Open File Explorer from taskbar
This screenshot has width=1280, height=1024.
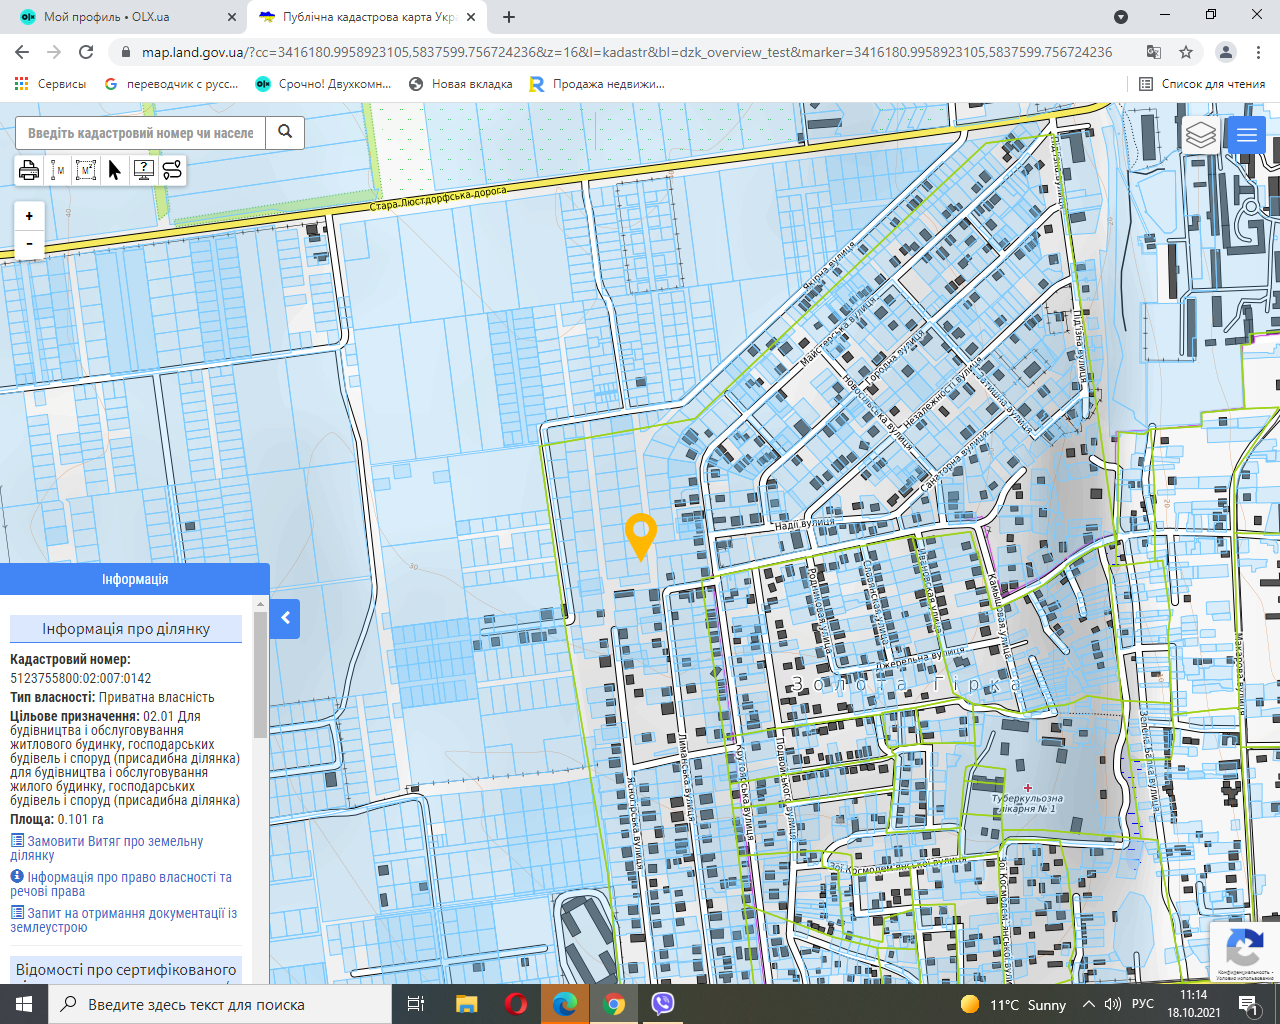[466, 1004]
